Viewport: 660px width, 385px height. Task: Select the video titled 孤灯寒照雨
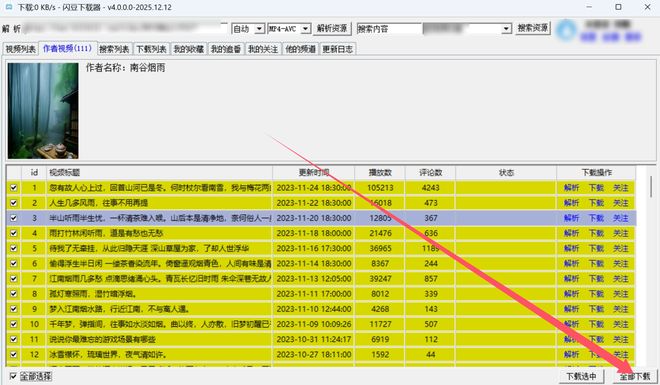point(93,294)
